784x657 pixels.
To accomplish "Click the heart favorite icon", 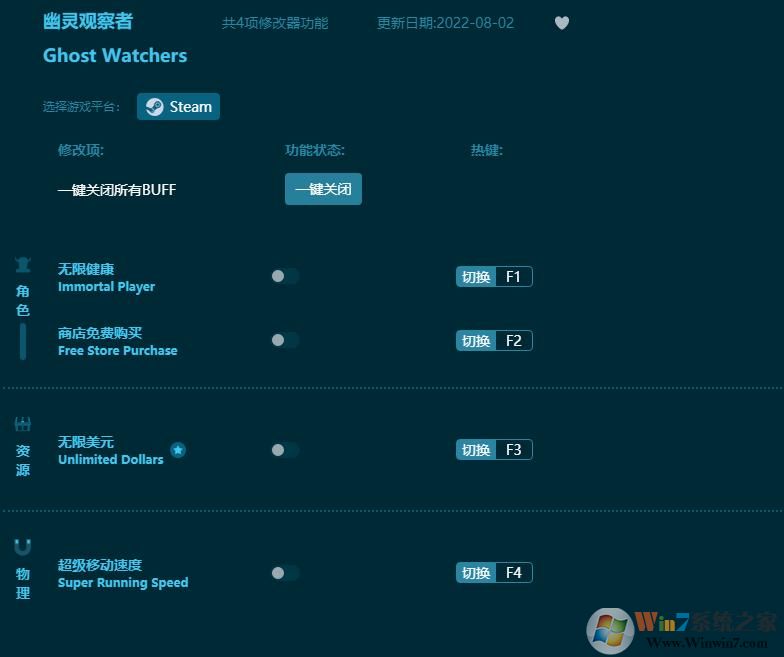I will (562, 23).
